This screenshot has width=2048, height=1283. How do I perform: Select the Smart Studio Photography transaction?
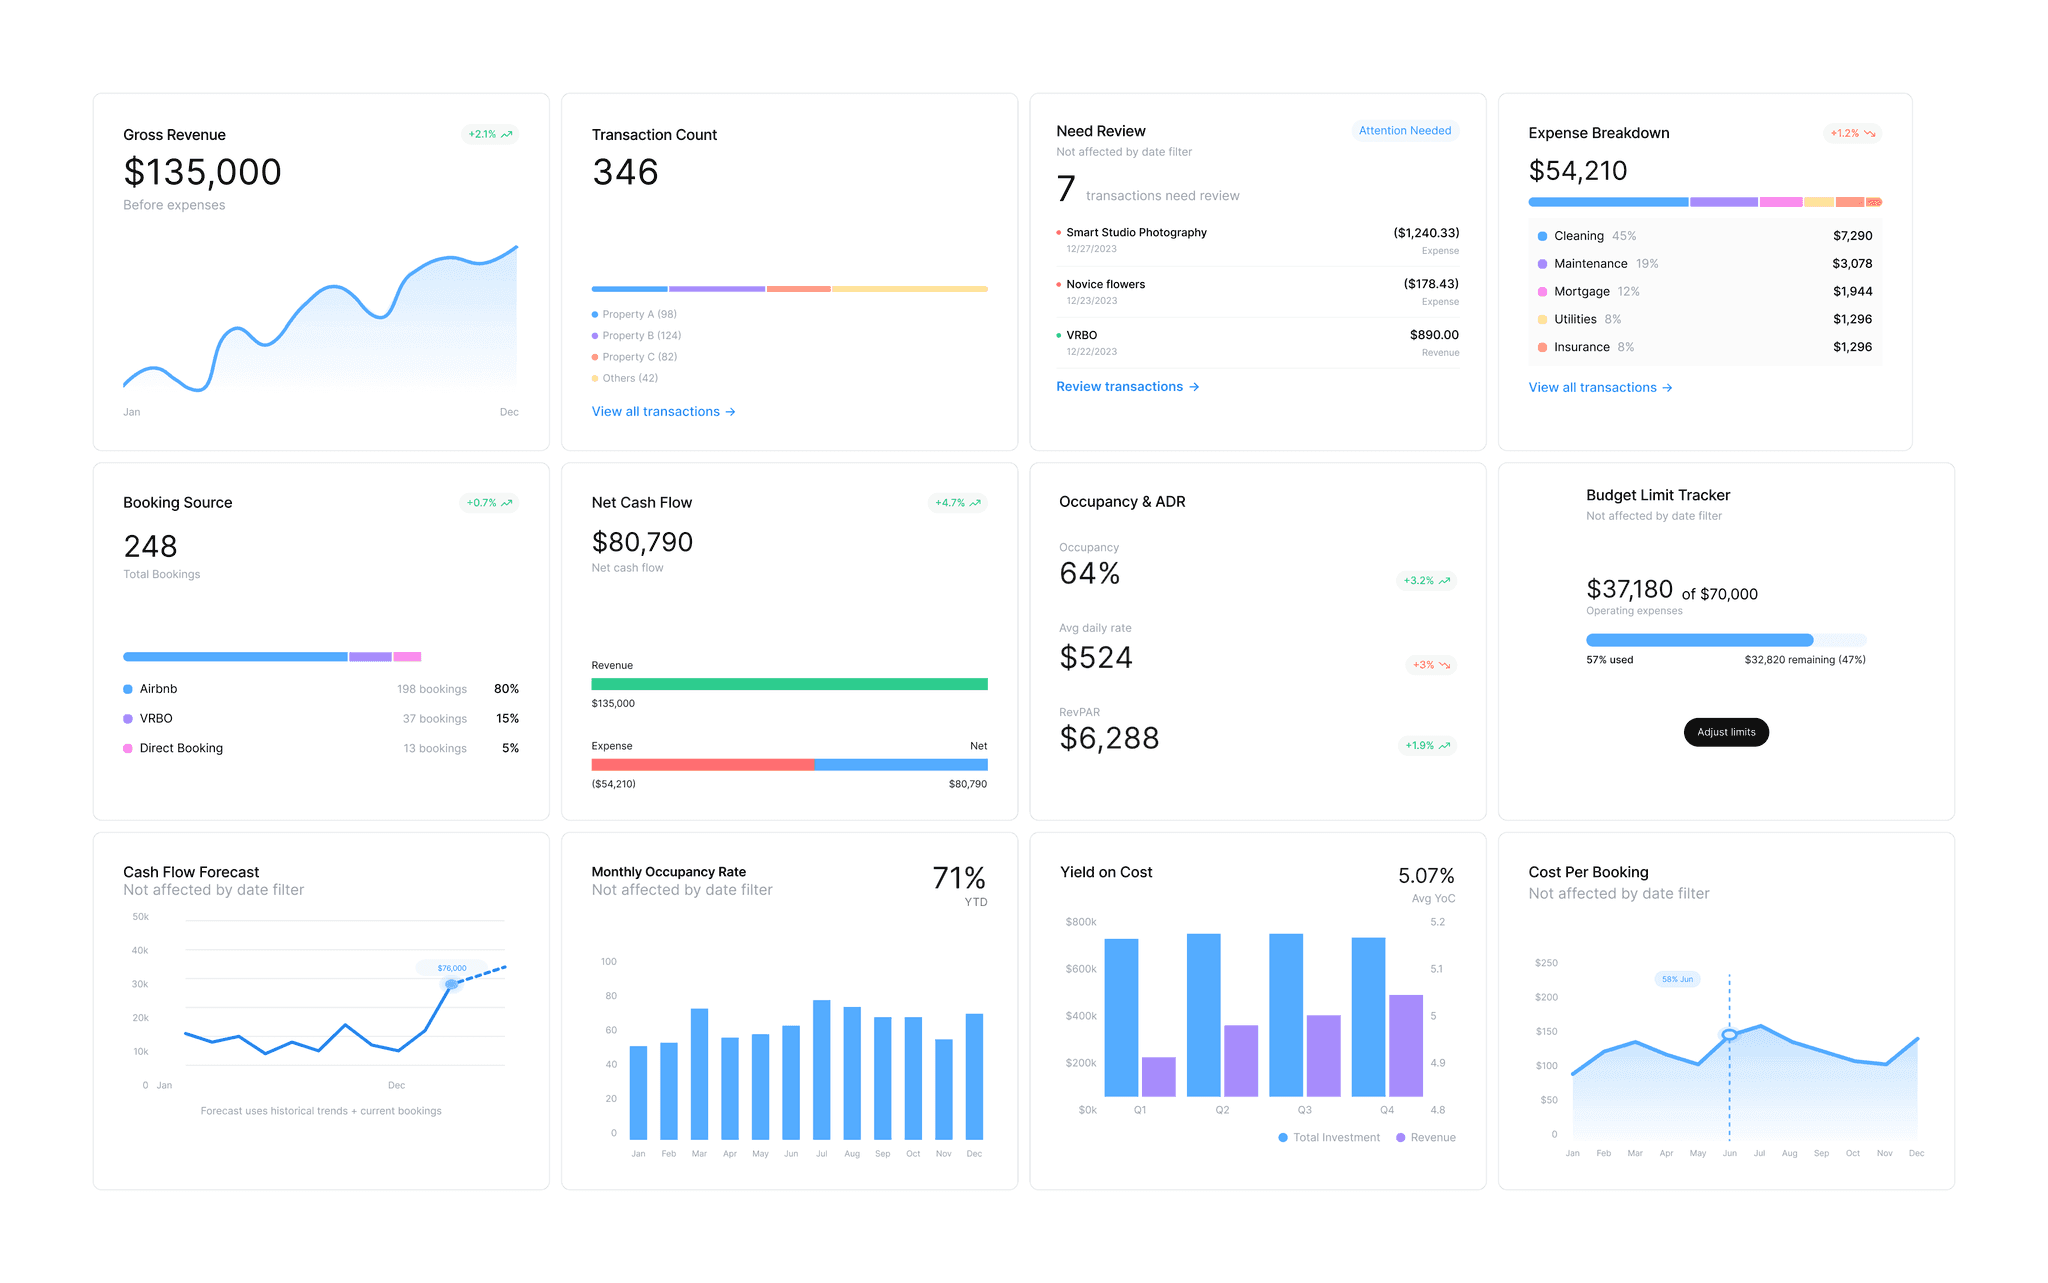[x=1257, y=241]
